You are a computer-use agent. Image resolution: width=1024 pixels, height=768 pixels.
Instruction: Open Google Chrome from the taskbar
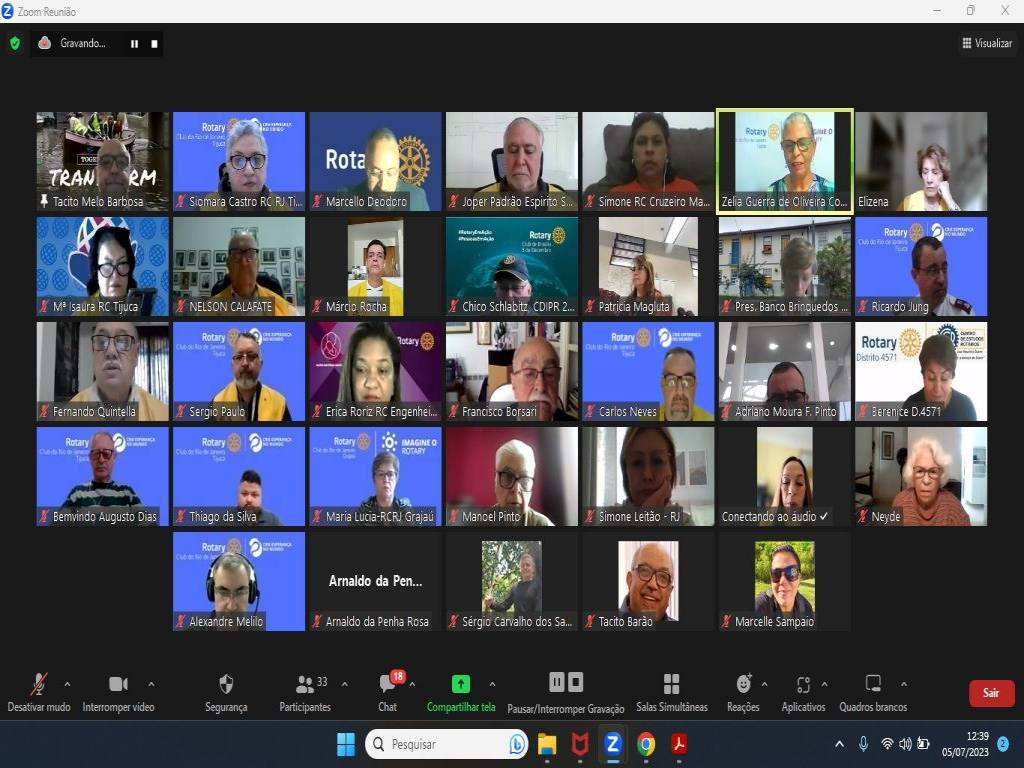pos(646,744)
